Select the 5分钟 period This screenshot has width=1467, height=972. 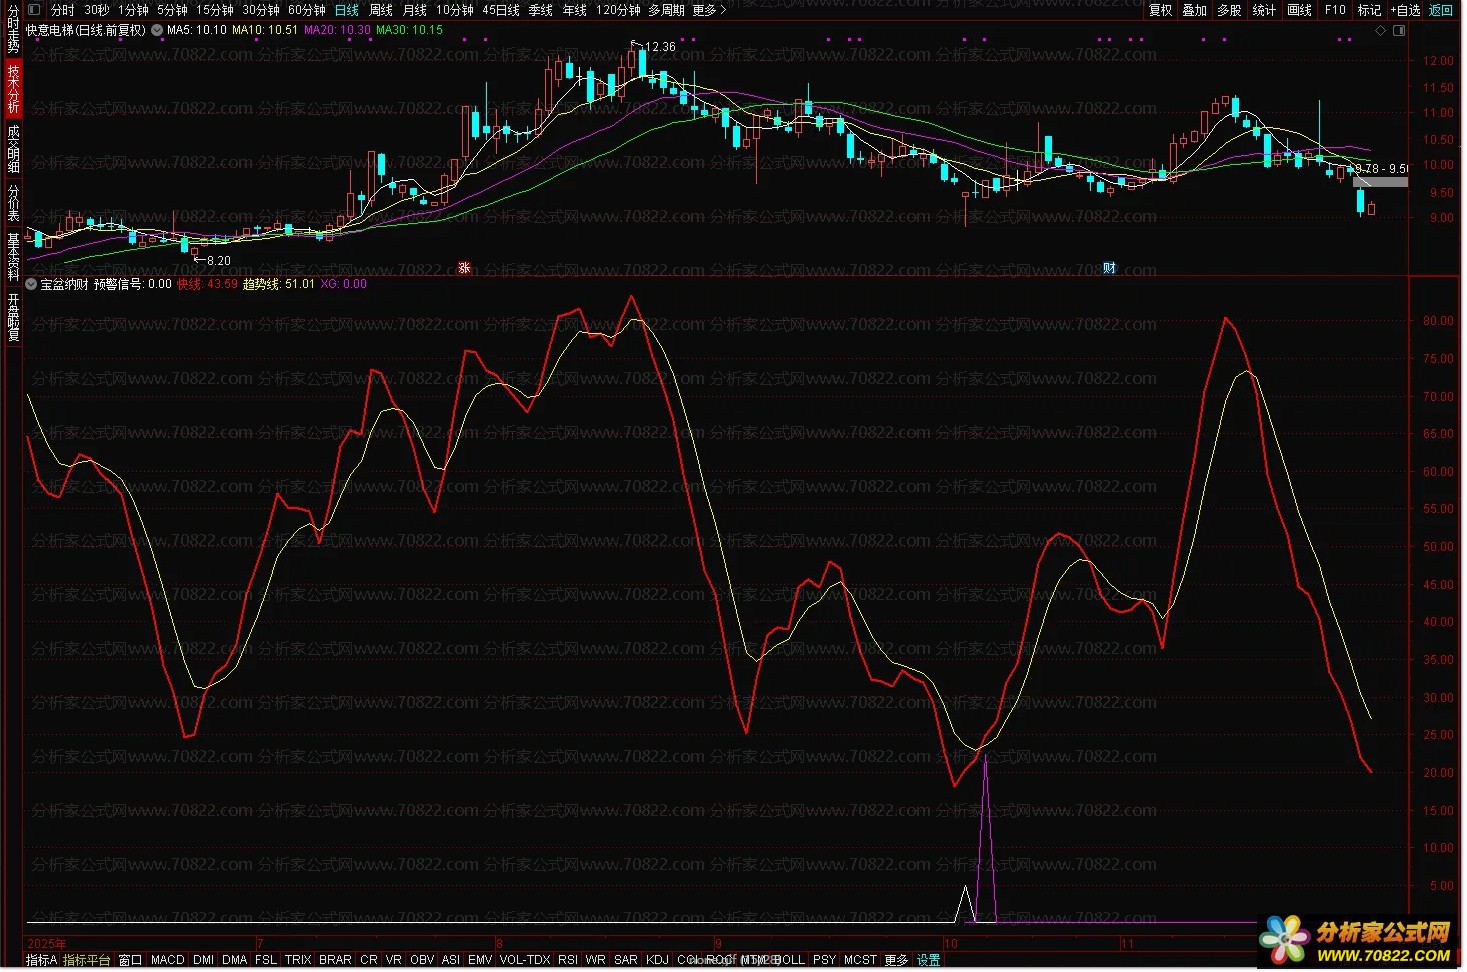[172, 10]
